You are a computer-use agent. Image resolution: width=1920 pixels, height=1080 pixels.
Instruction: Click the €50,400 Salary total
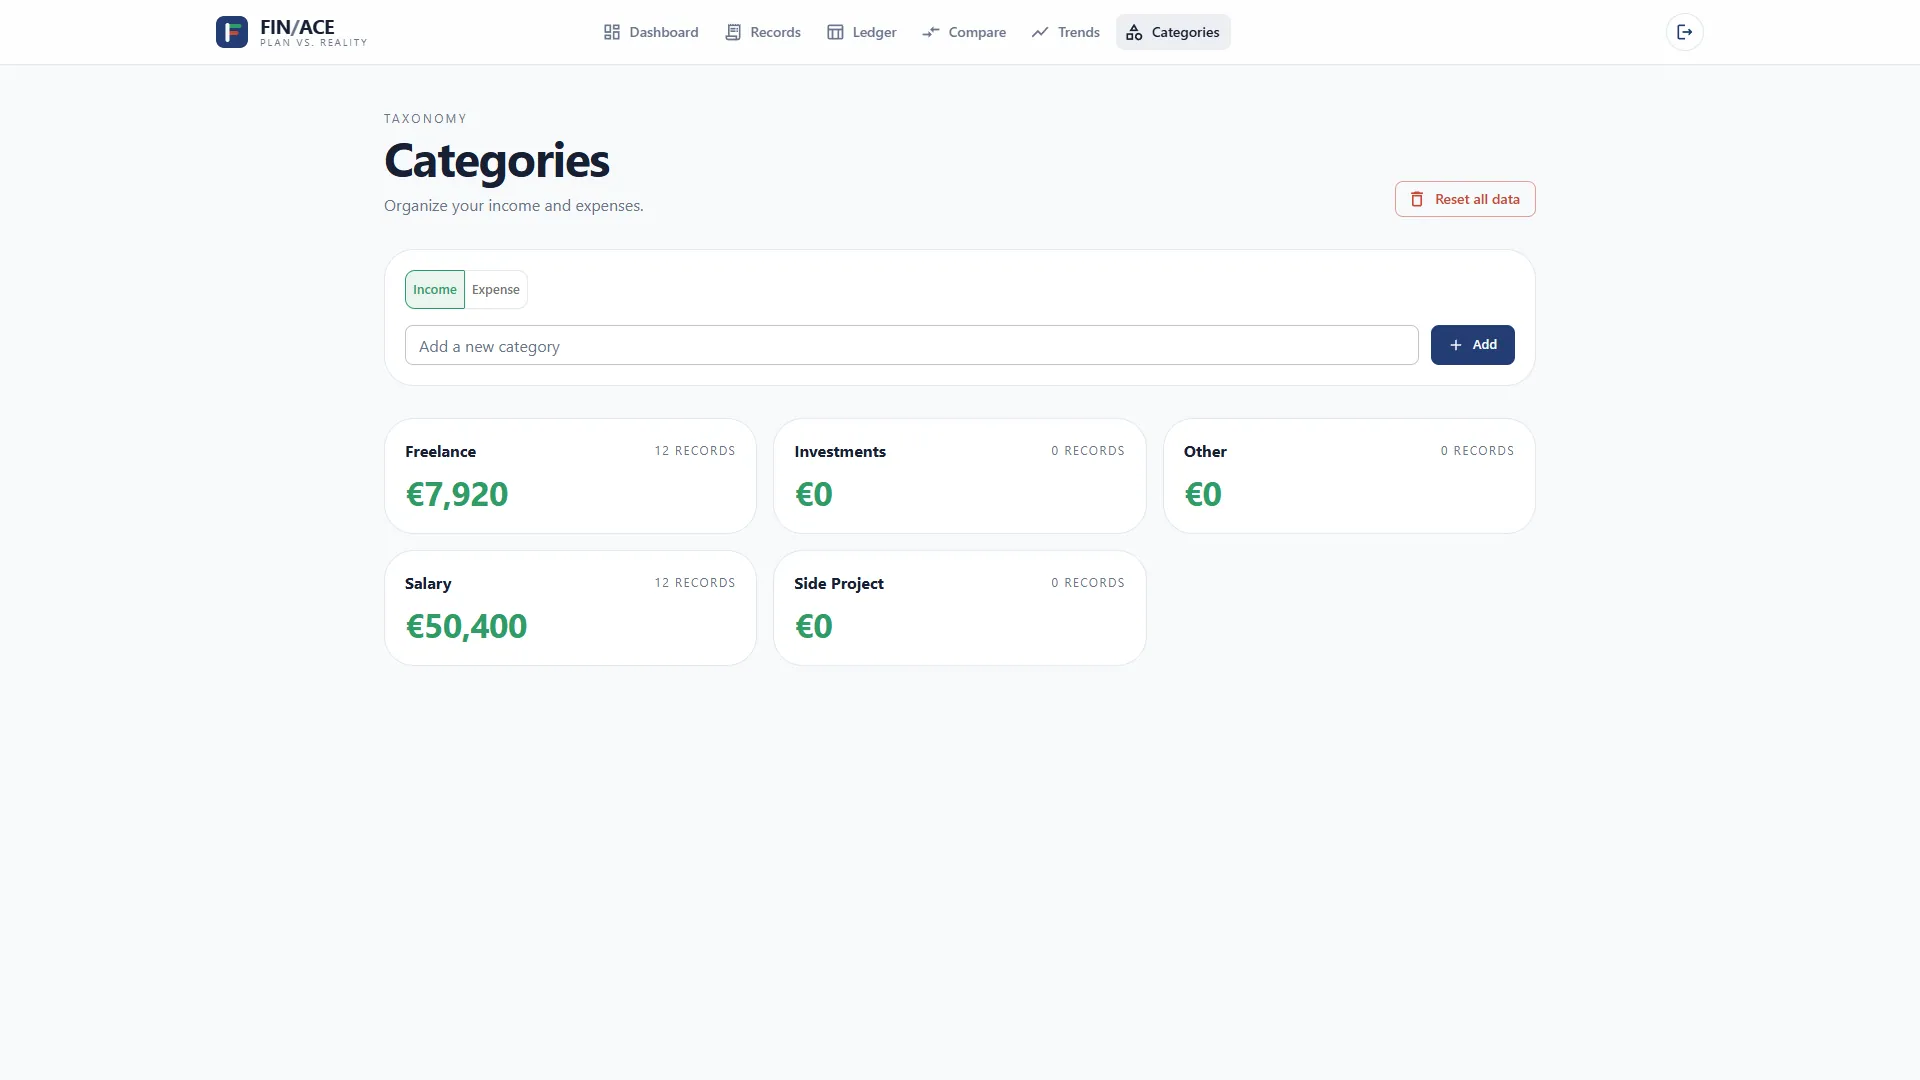pyautogui.click(x=466, y=626)
